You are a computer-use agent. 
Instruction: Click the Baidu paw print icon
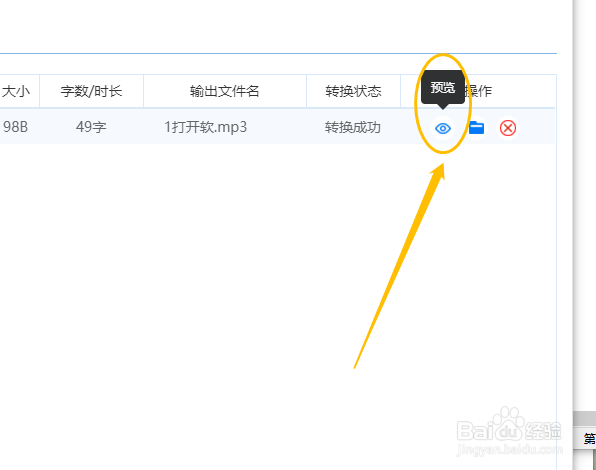point(509,423)
